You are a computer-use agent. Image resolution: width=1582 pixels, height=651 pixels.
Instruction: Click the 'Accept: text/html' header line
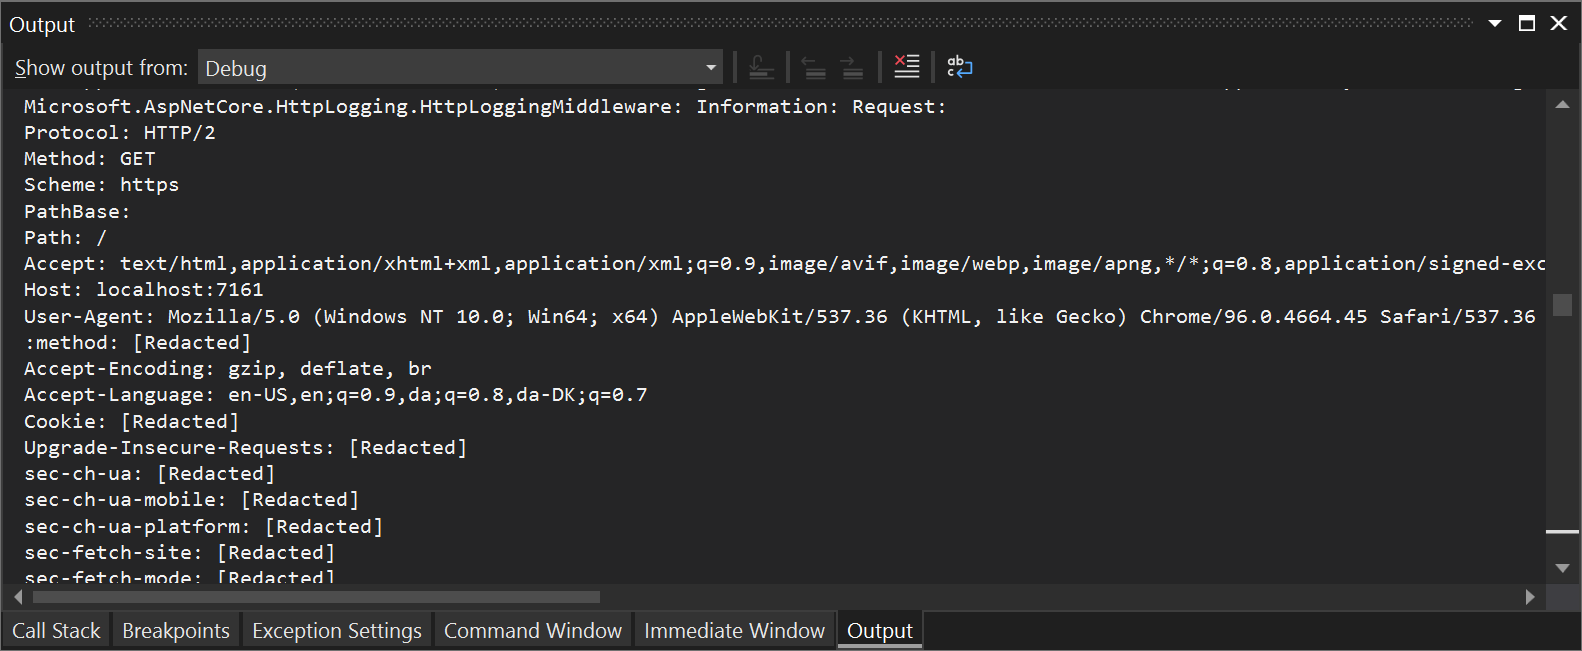784,264
